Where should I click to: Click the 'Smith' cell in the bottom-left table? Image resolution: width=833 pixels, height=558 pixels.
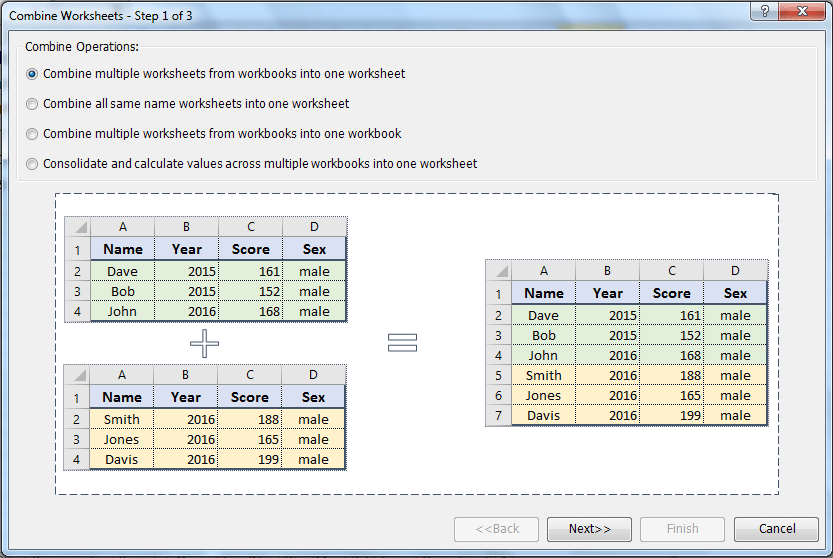point(122,419)
